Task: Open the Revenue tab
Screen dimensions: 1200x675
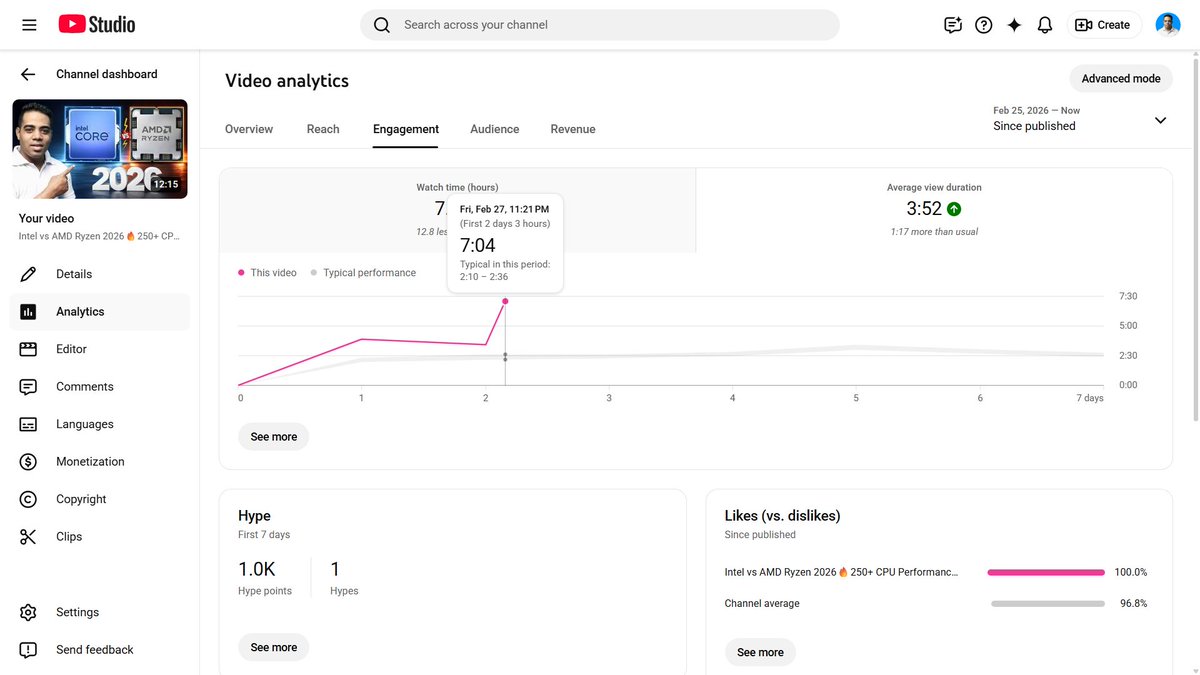Action: (x=573, y=129)
